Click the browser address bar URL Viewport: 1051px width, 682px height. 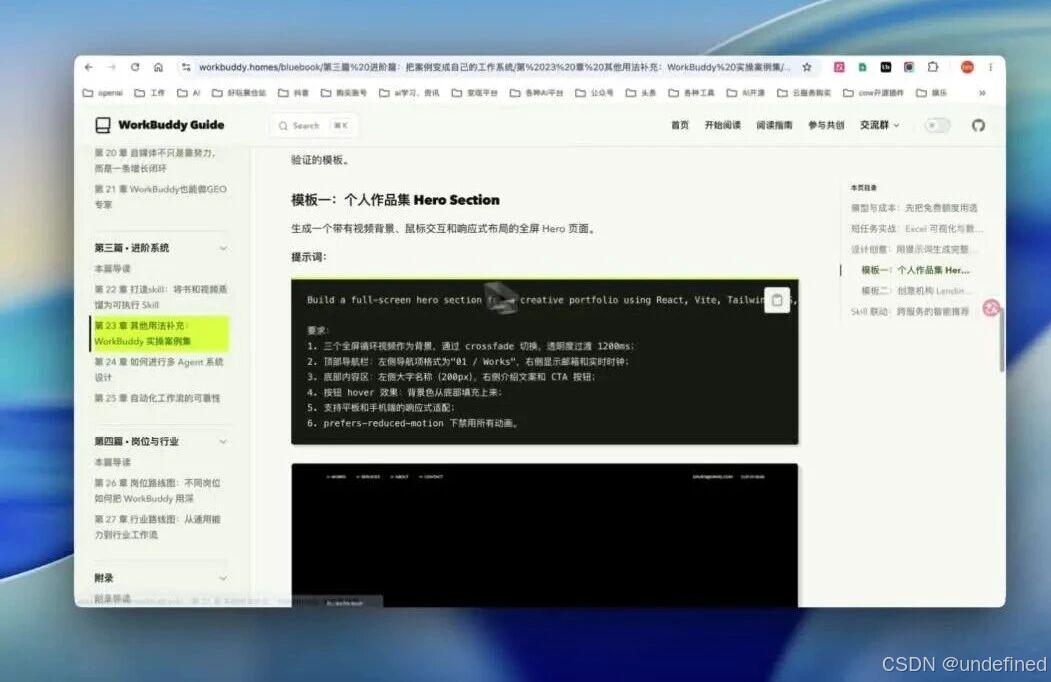tap(494, 67)
